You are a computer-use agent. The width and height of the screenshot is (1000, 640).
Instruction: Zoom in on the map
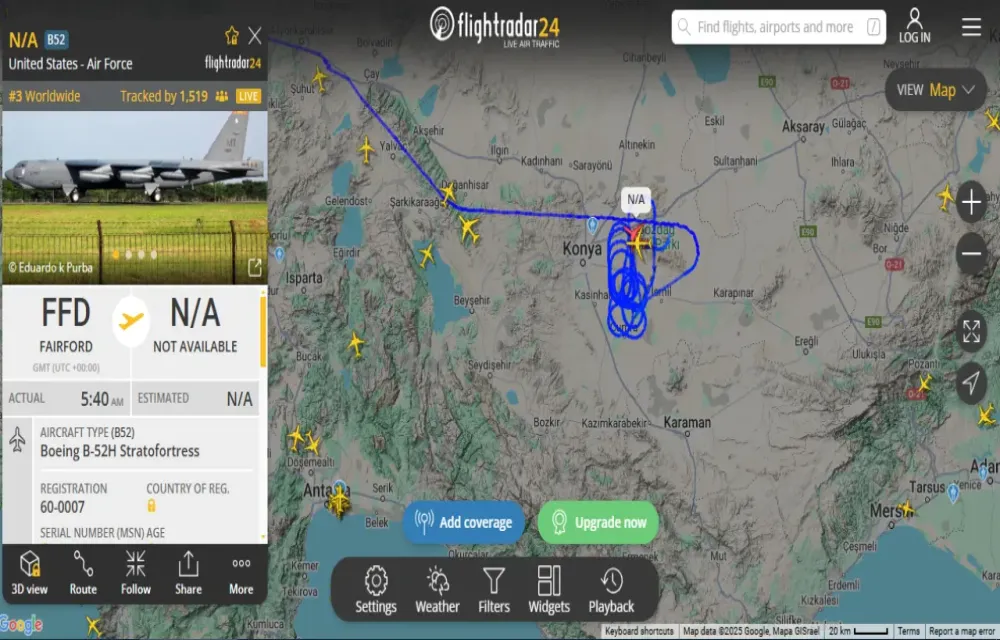pos(971,203)
